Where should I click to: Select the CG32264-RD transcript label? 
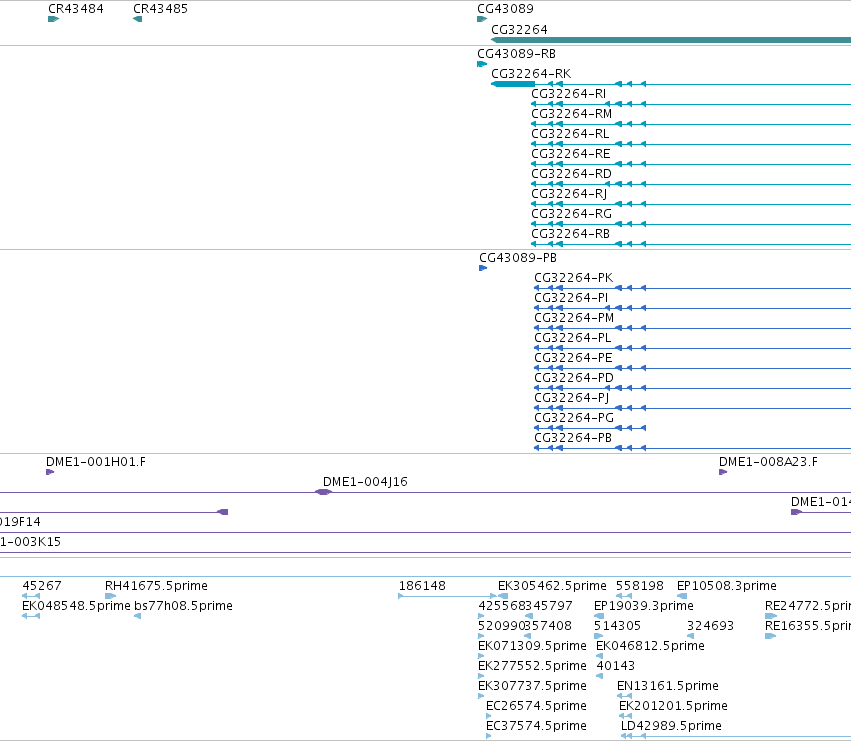pyautogui.click(x=571, y=174)
